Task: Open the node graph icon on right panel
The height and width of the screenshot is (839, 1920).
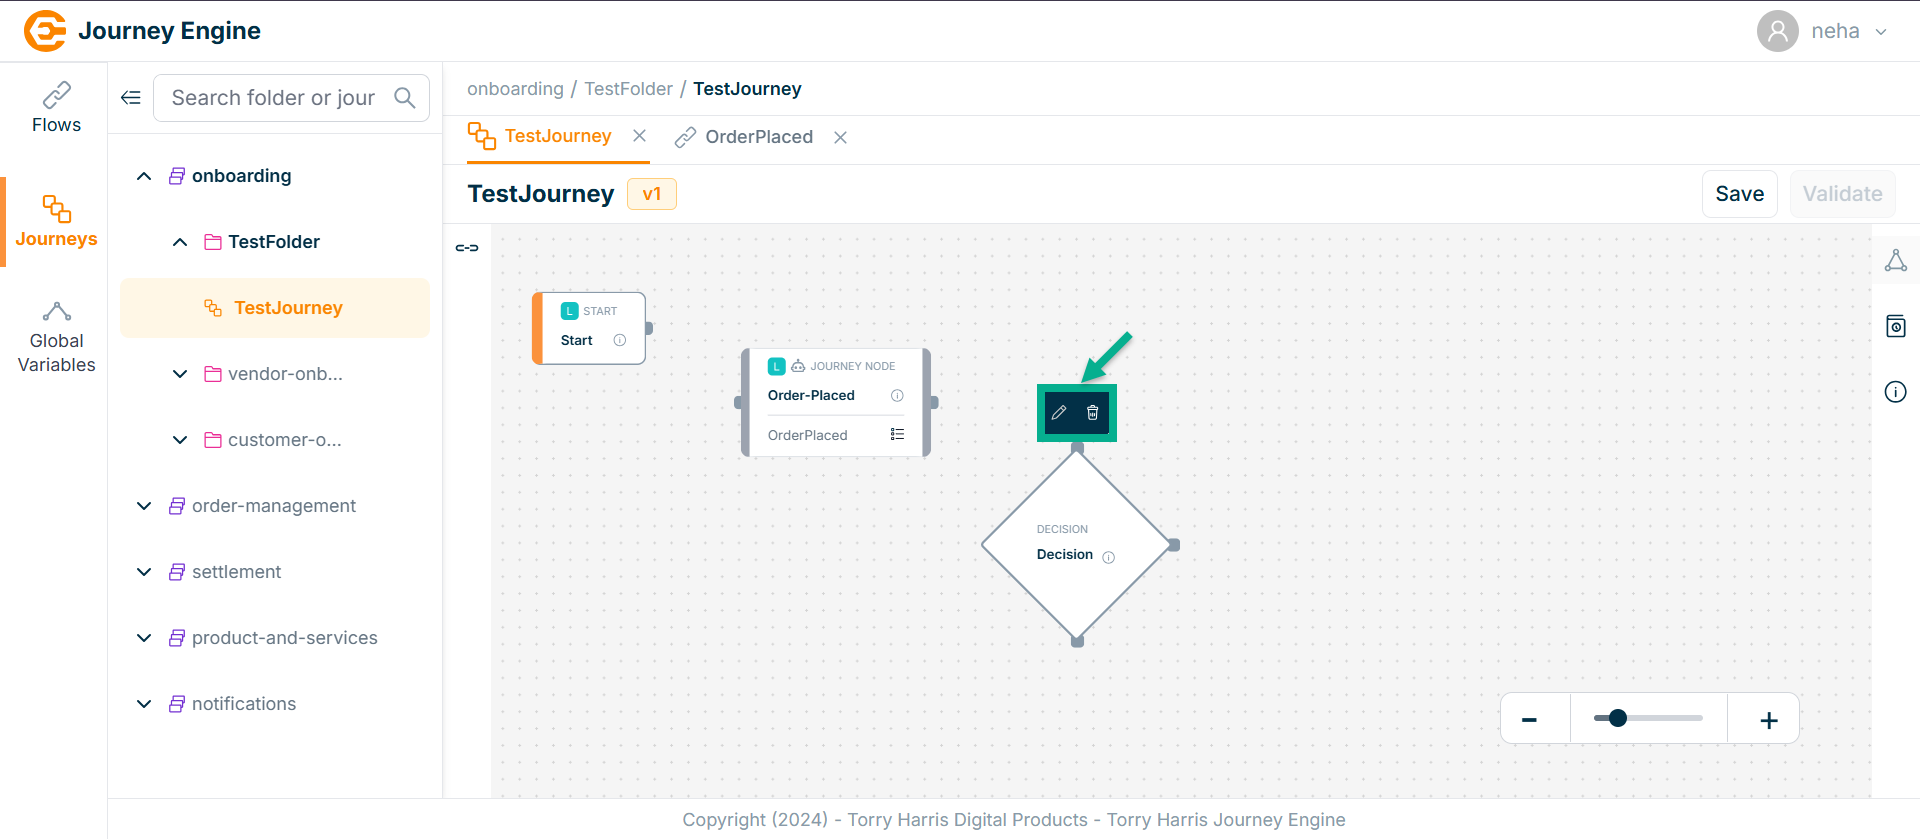Action: 1895,261
